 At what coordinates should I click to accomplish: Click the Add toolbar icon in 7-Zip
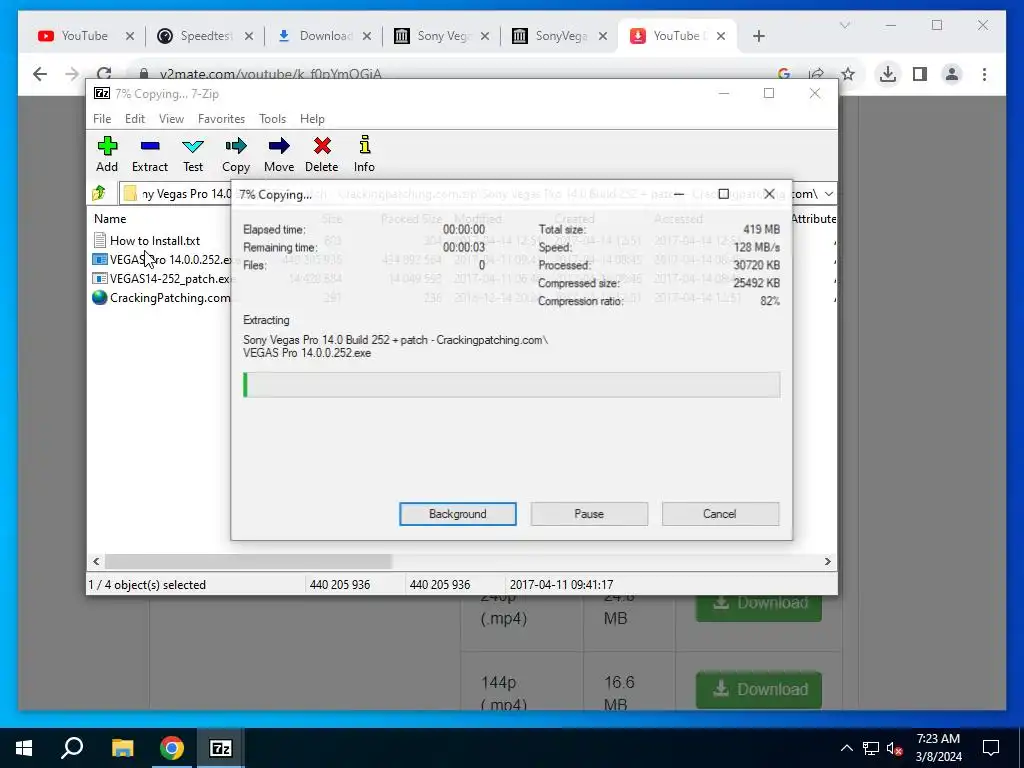107,154
